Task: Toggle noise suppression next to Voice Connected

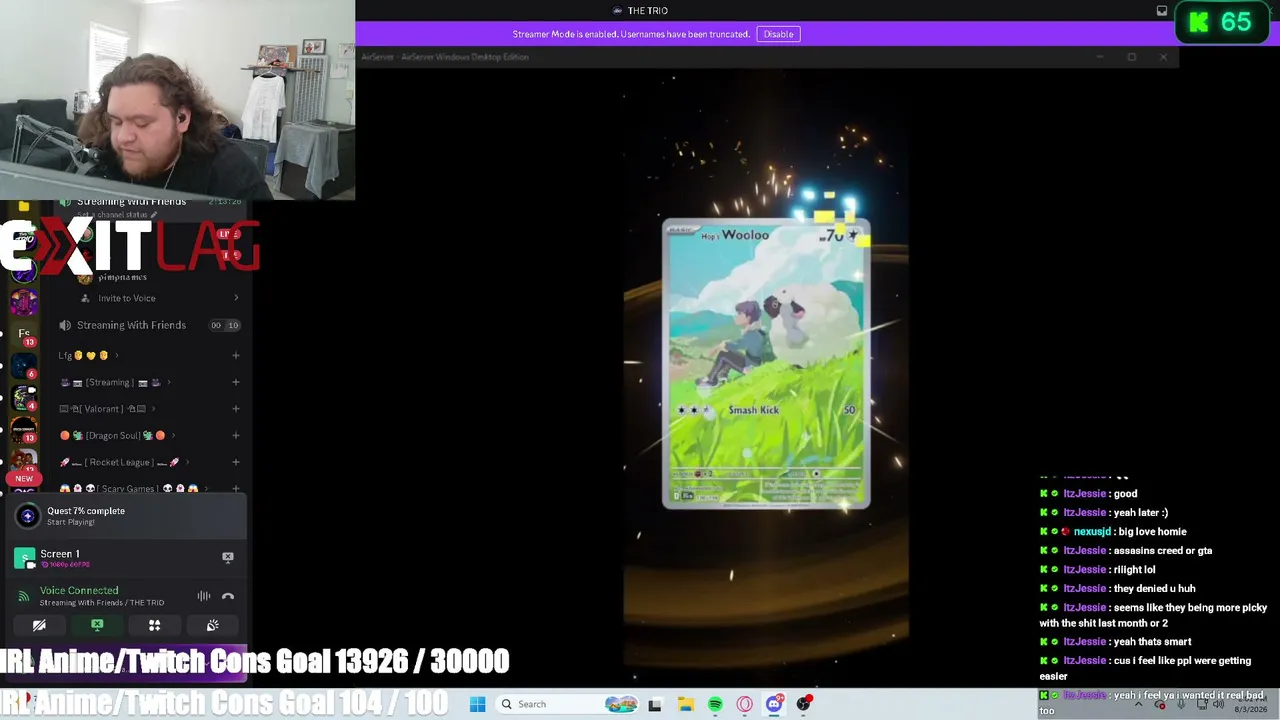Action: coord(204,596)
